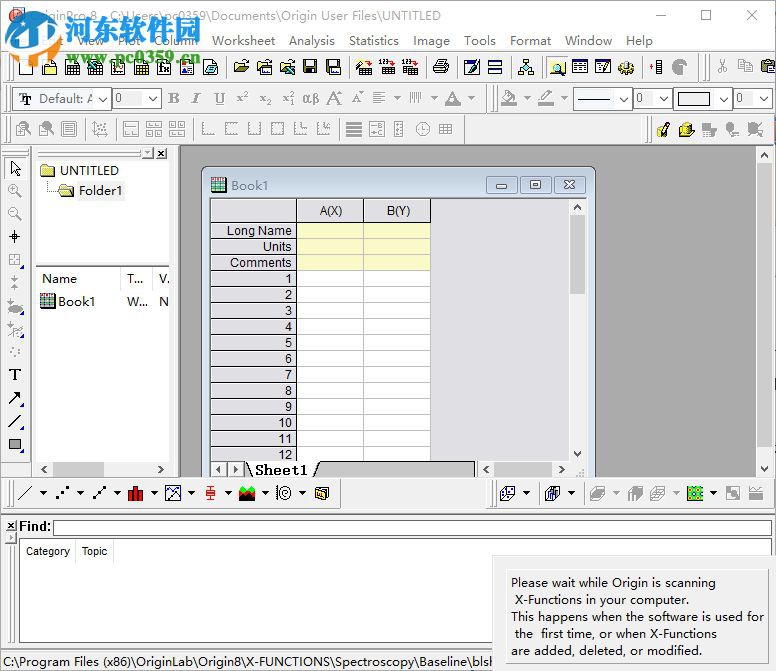
Task: Click the Subscript button
Action: pyautogui.click(x=265, y=98)
